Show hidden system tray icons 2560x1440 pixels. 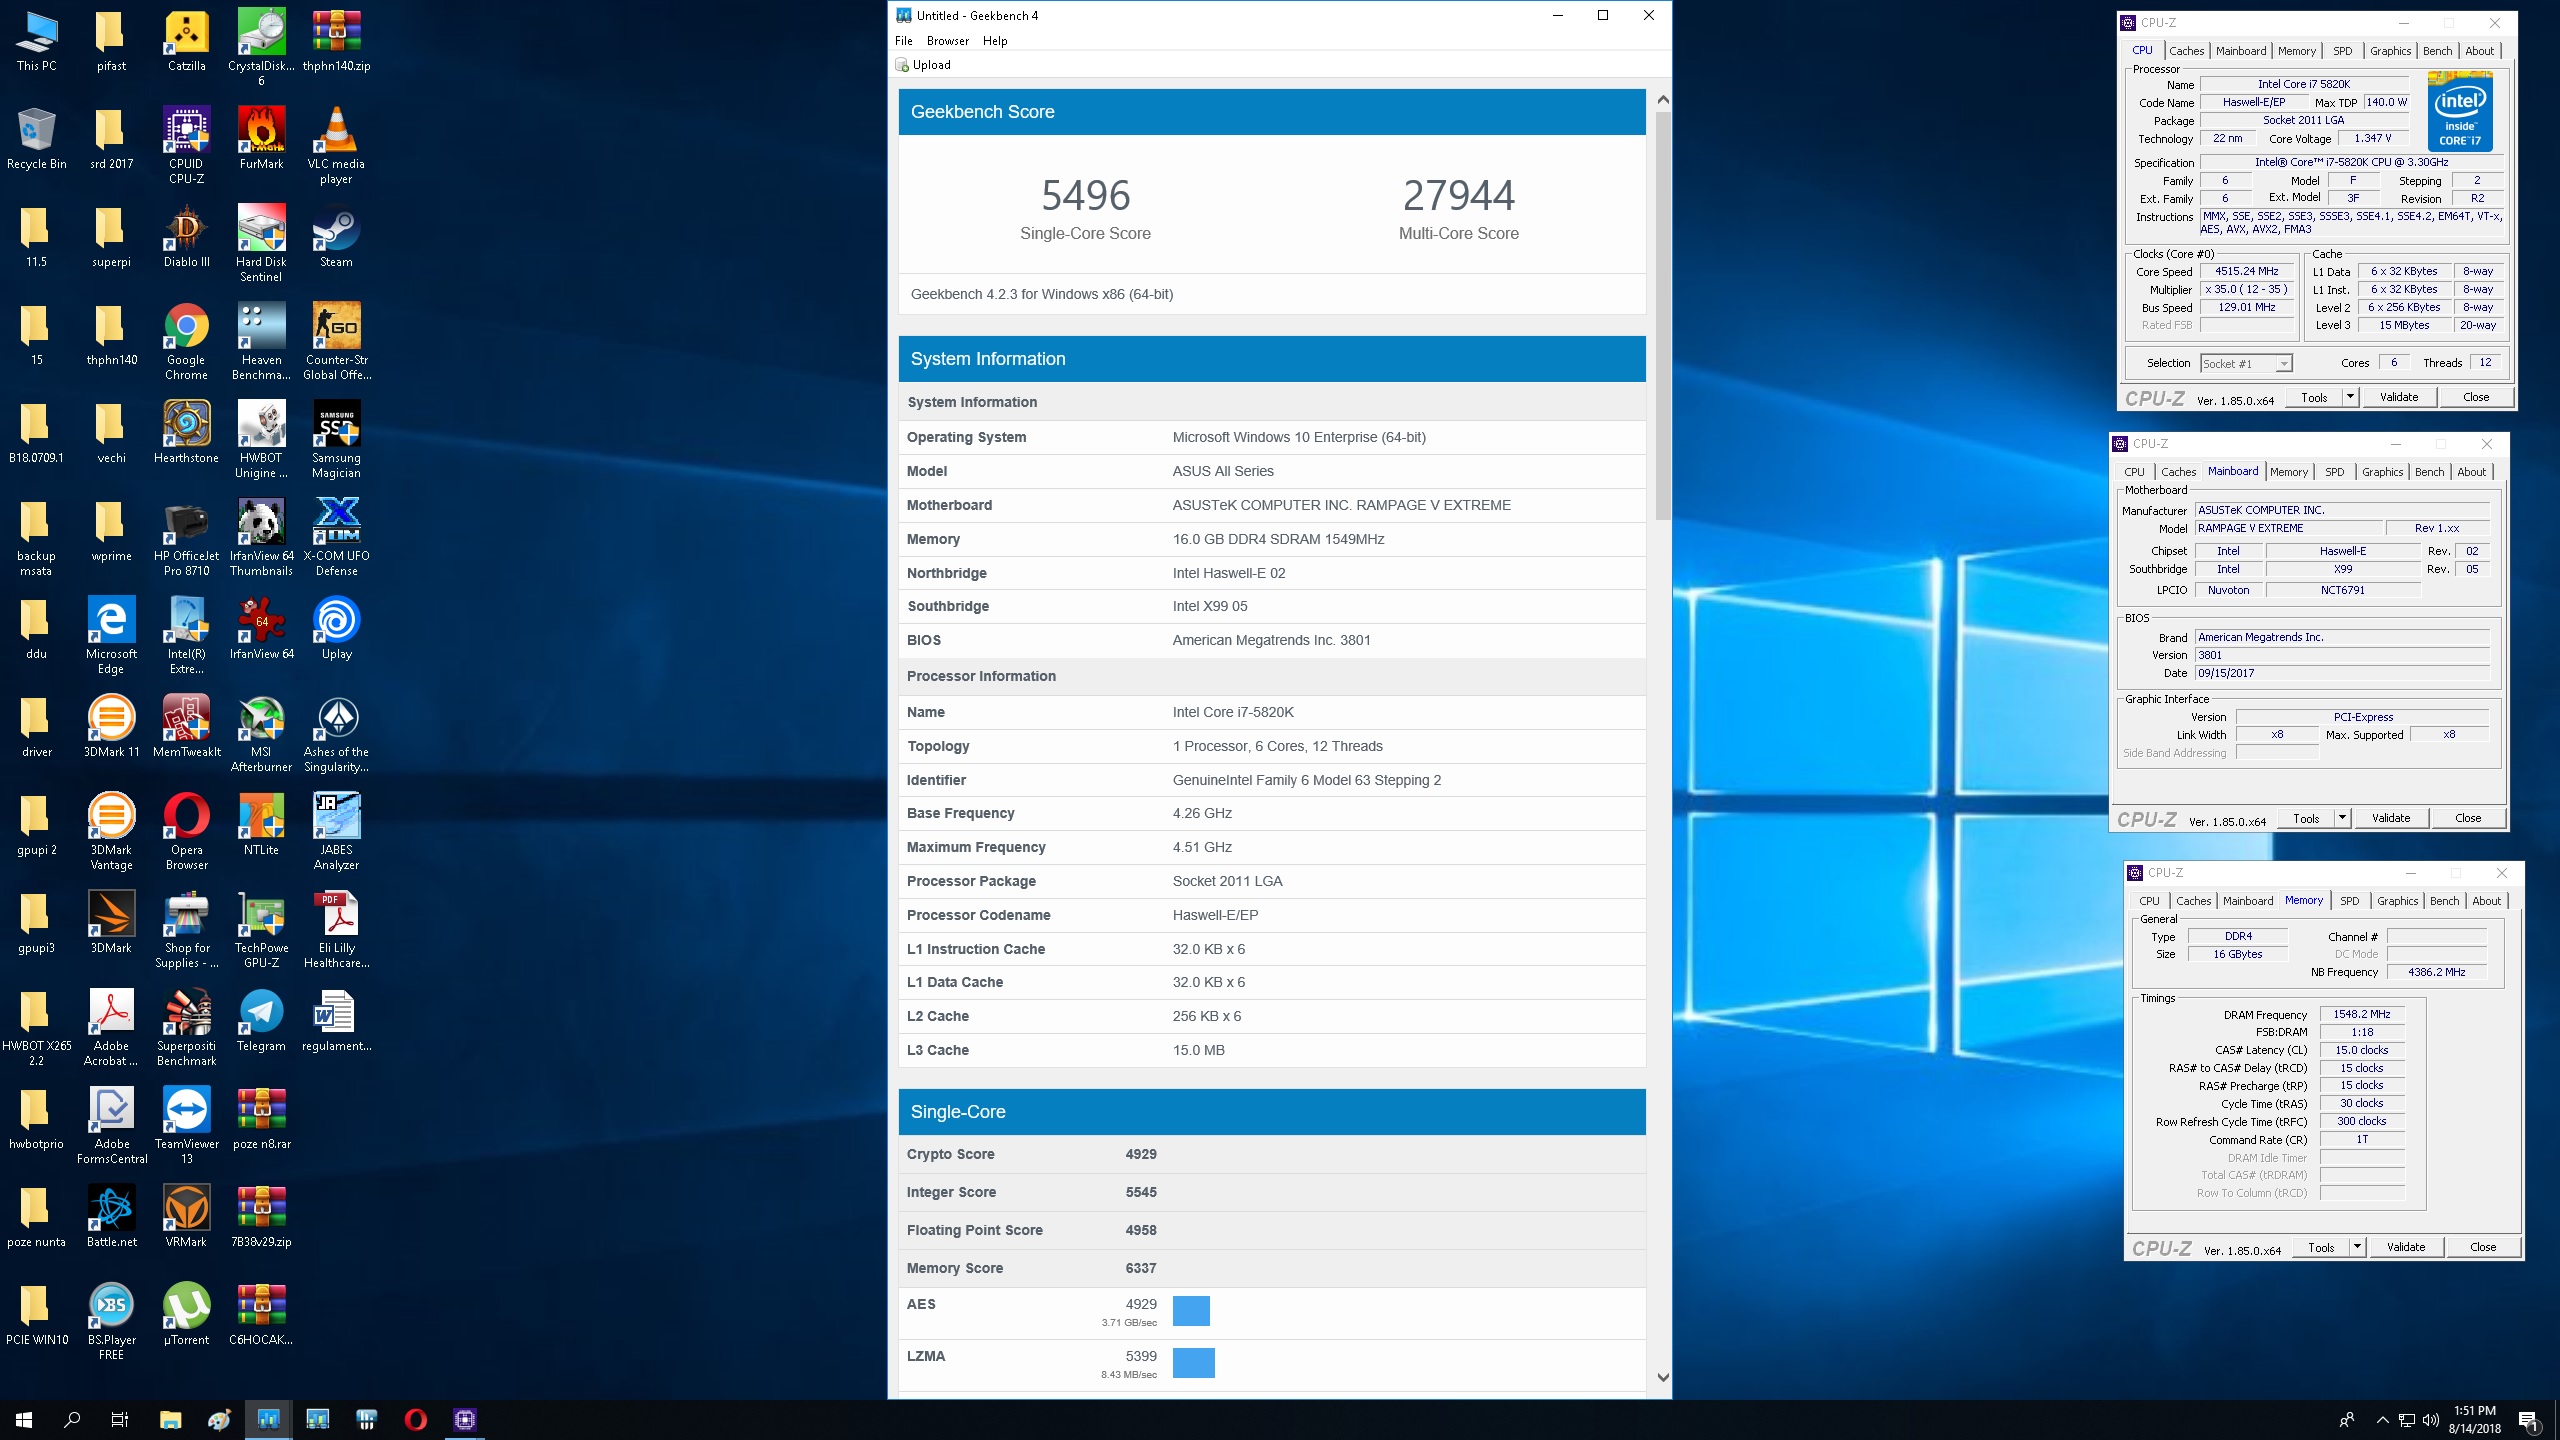(2382, 1419)
